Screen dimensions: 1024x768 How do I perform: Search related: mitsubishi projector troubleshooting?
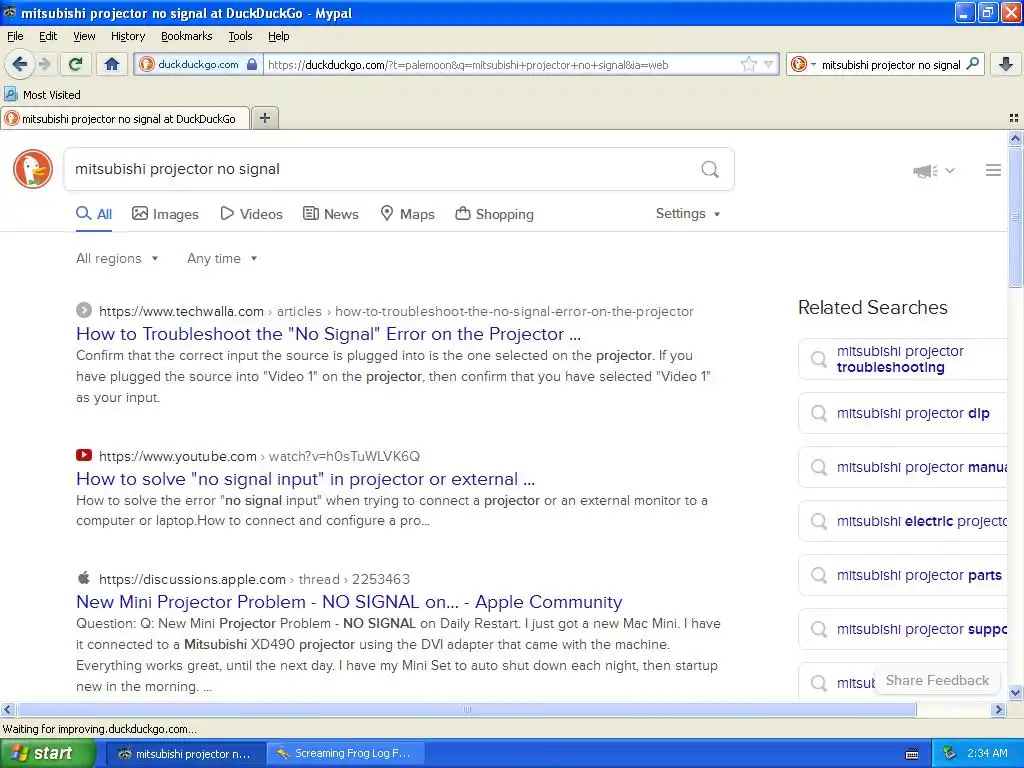[904, 359]
